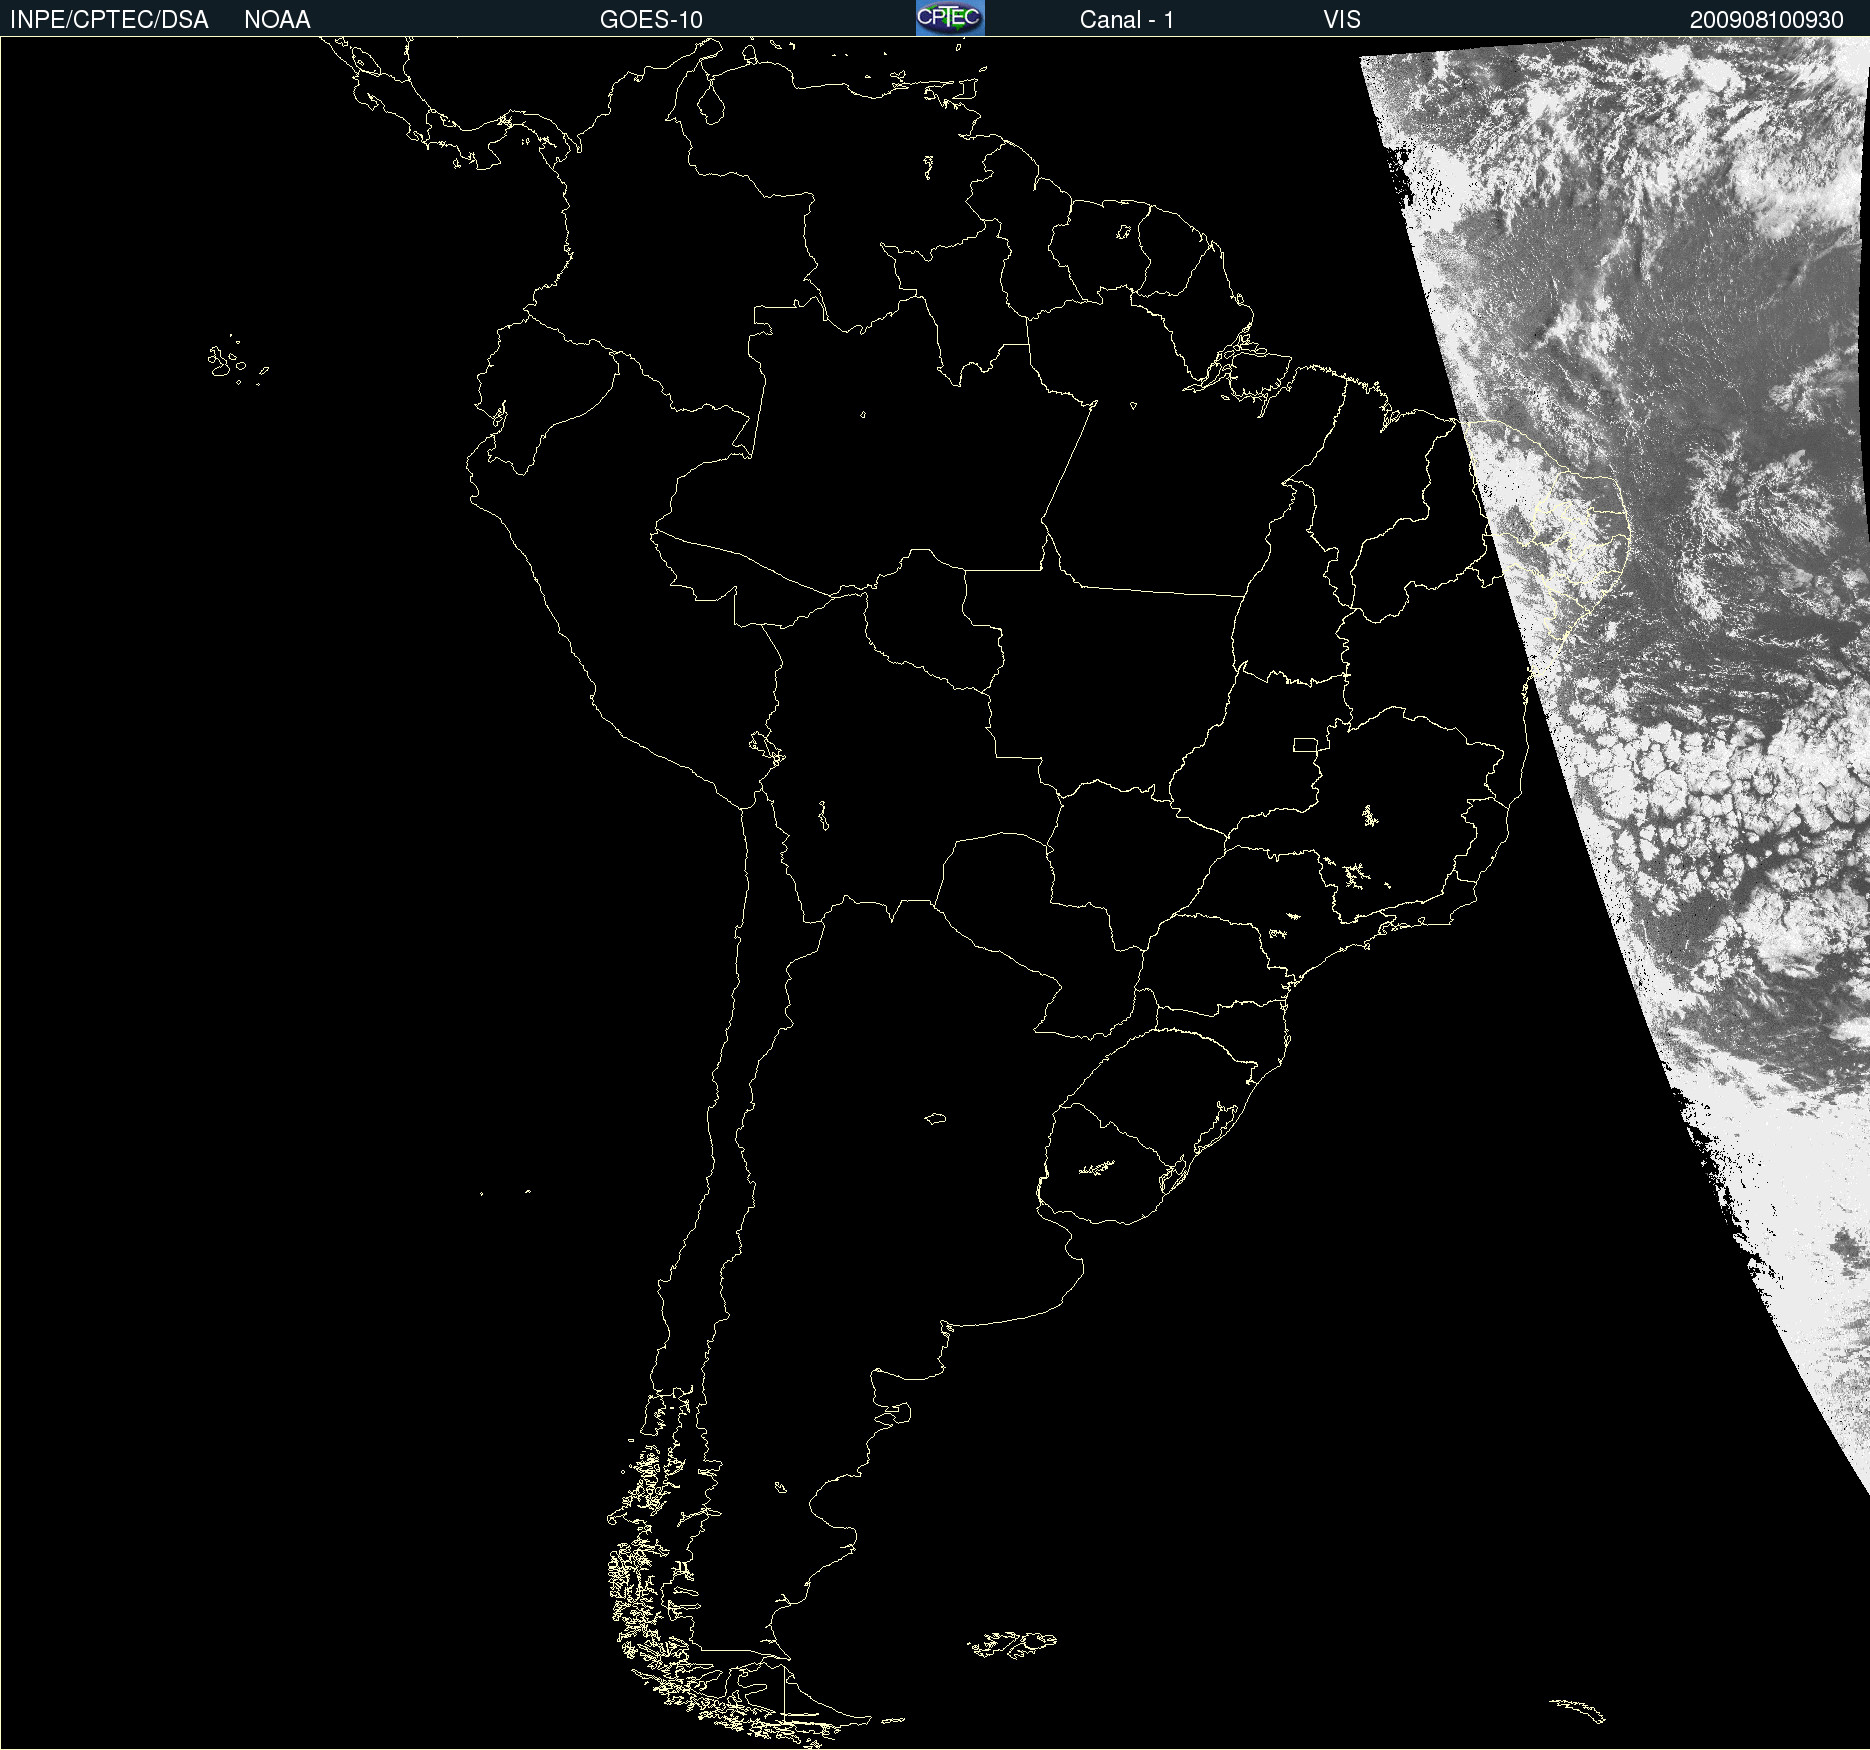Viewport: 1870px width, 1750px height.
Task: Select the VIS channel type label
Action: tap(1342, 20)
